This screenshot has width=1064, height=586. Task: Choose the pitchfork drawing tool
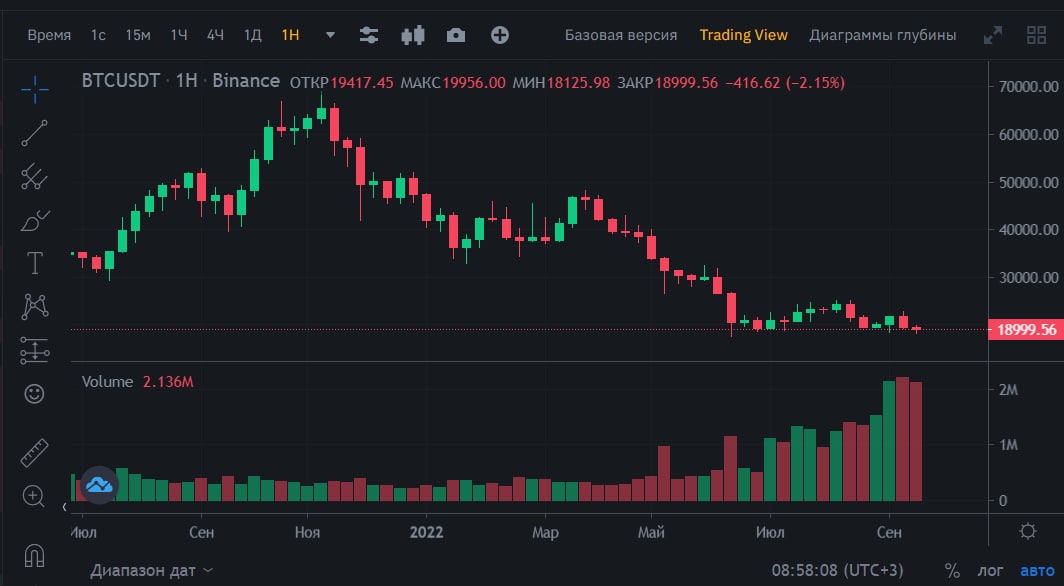point(34,176)
